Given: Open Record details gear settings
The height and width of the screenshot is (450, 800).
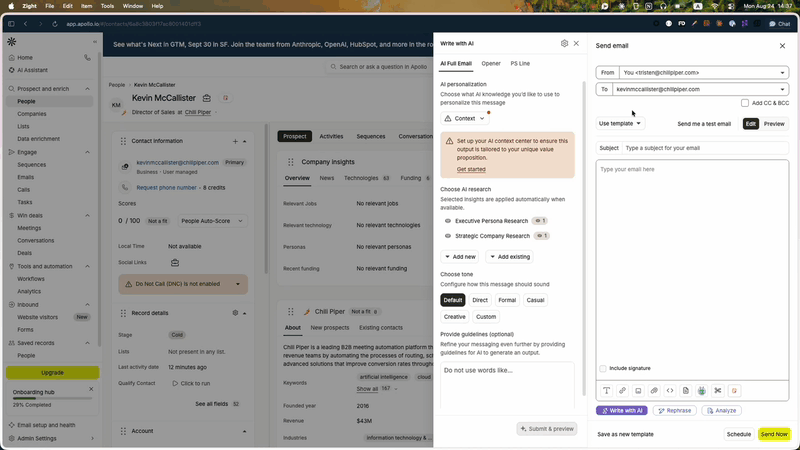Looking at the screenshot, I should click(x=235, y=313).
